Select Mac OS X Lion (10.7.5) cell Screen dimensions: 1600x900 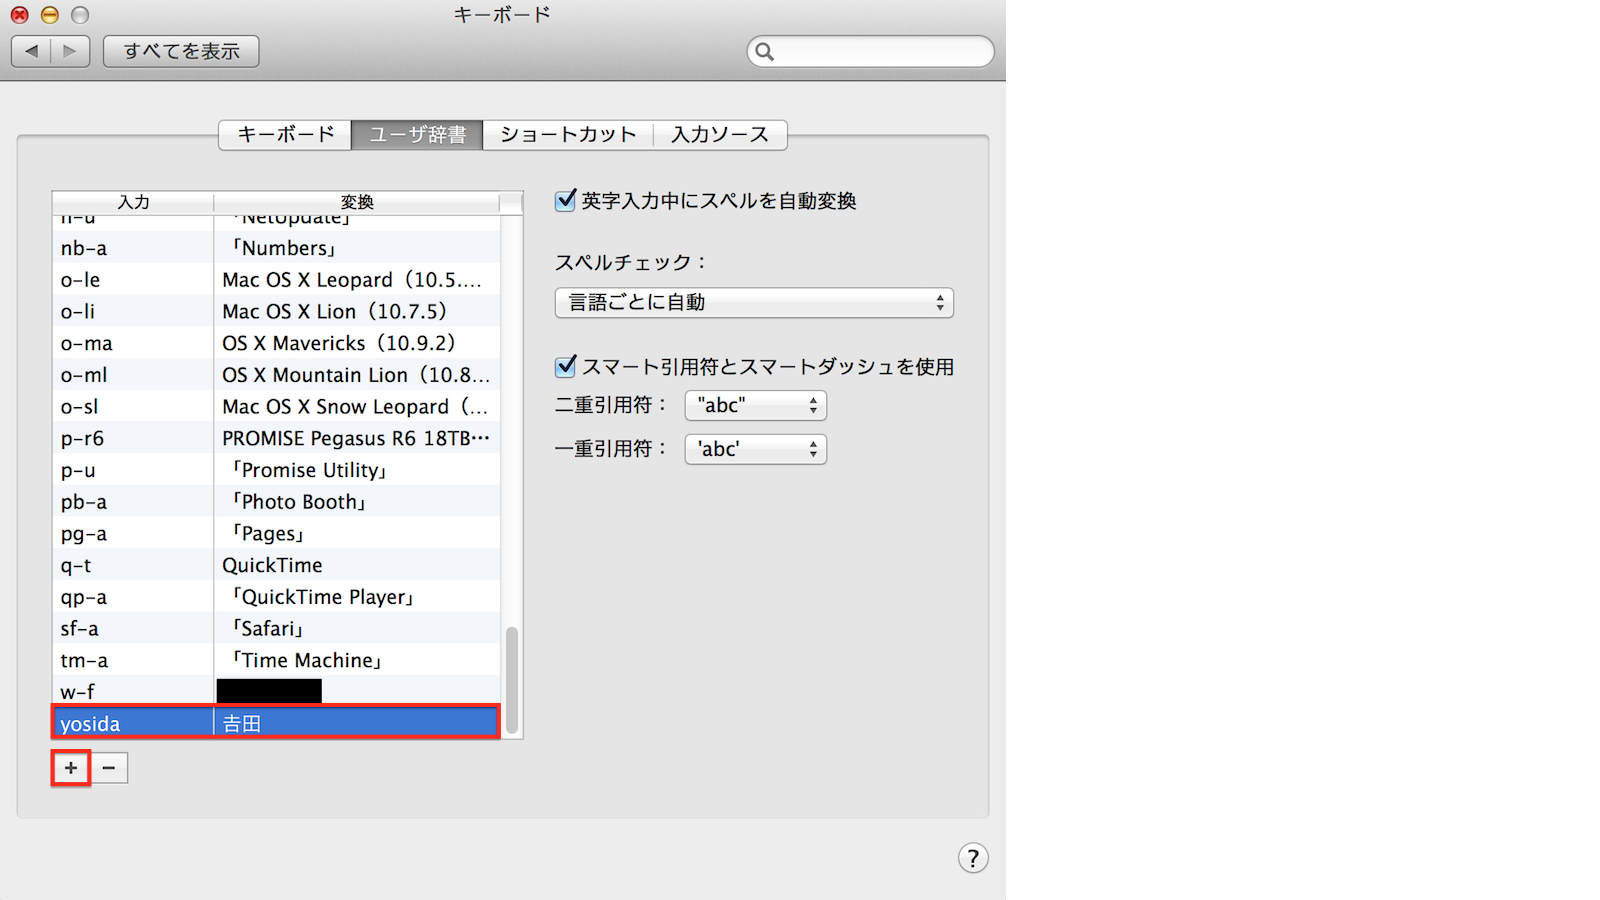pyautogui.click(x=357, y=311)
